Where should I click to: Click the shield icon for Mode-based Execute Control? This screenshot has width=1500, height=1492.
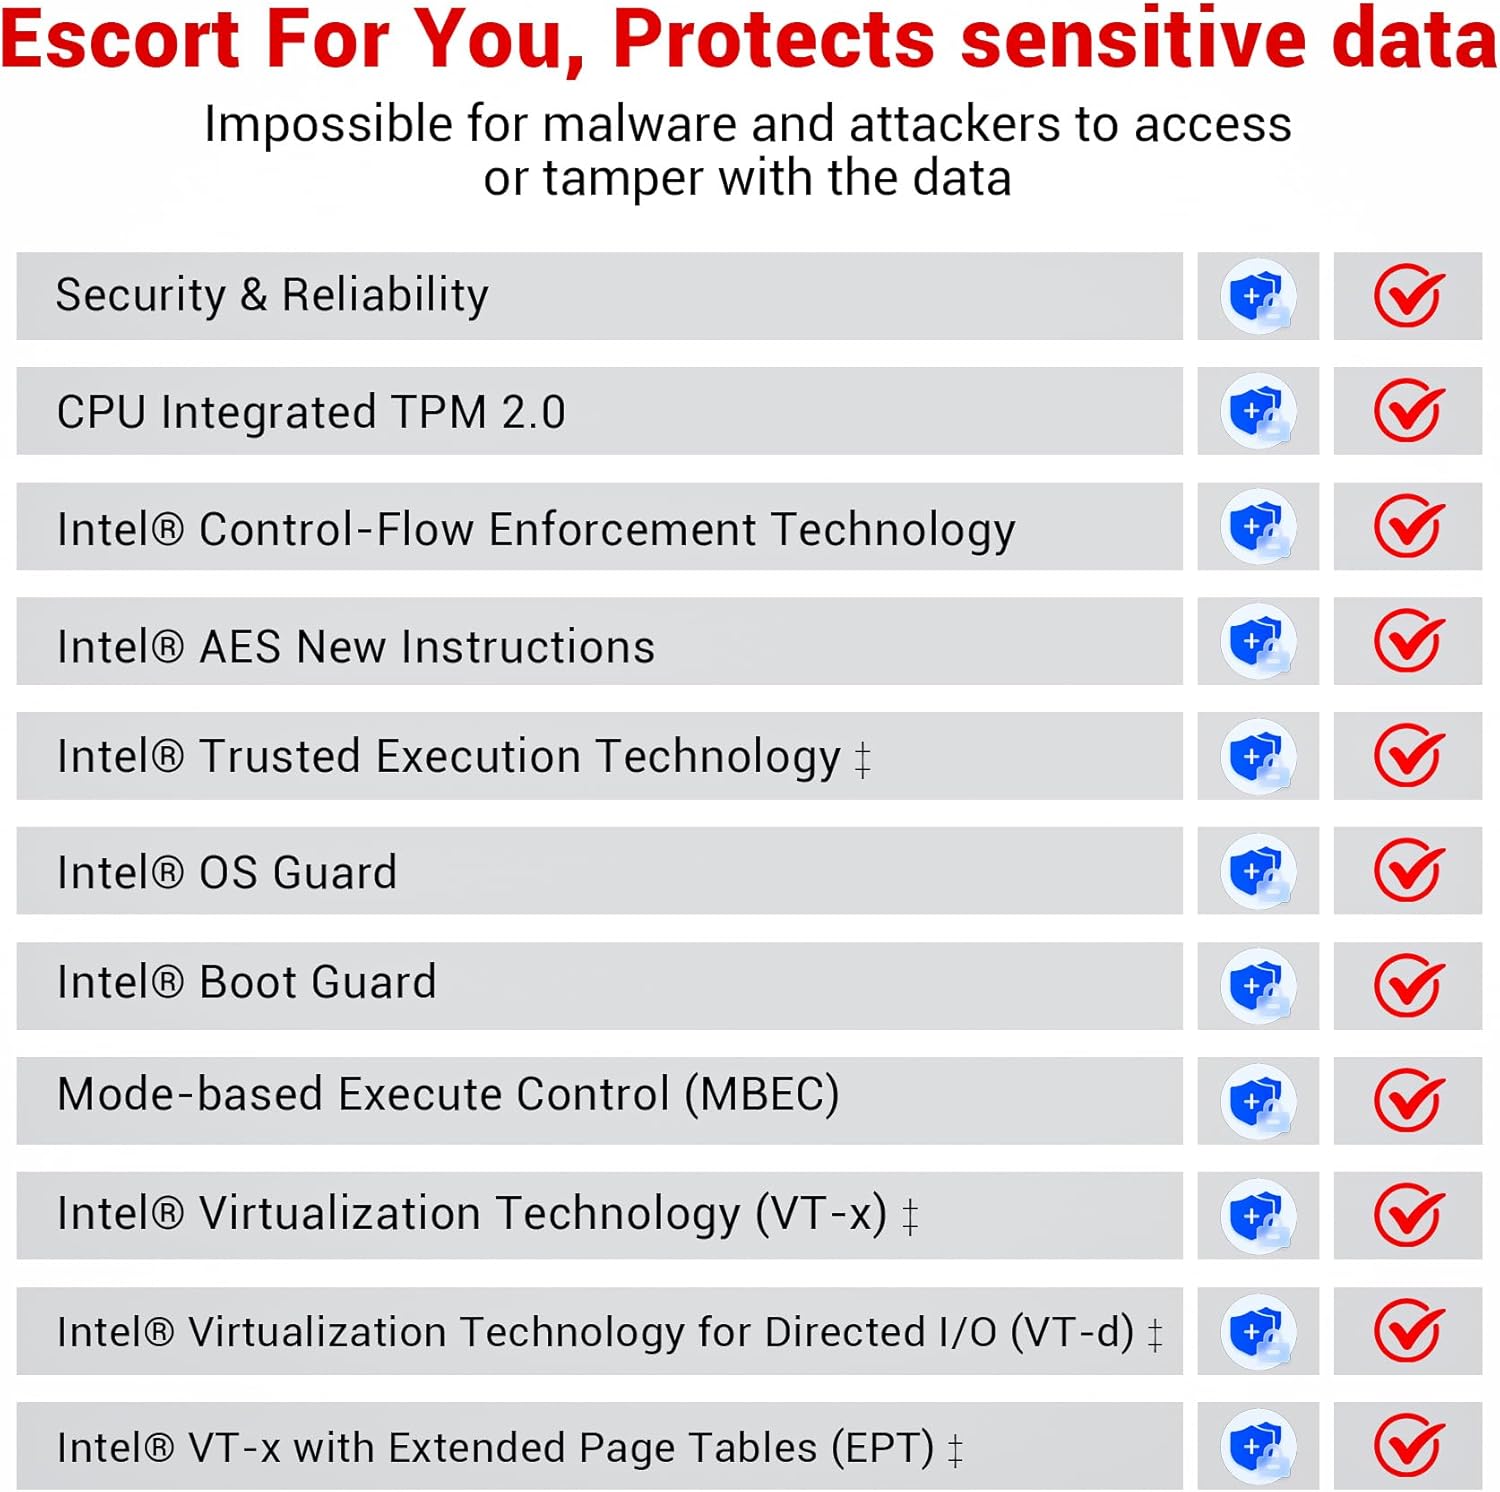[x=1257, y=1101]
